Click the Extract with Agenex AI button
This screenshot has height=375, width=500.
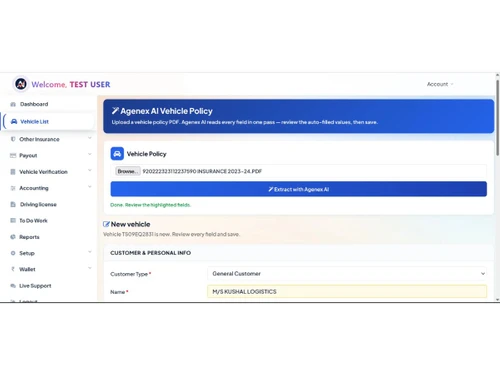299,189
